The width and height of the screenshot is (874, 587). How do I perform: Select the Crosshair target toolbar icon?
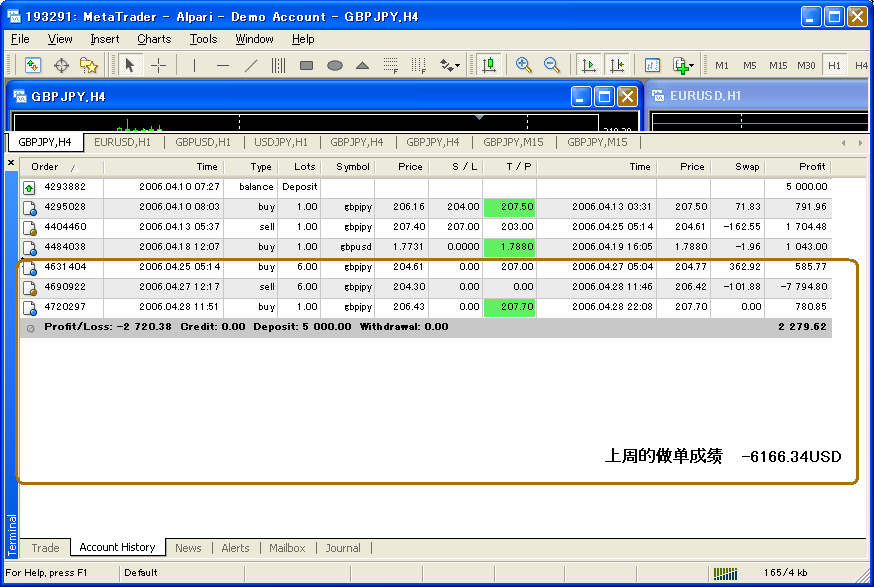click(x=61, y=65)
